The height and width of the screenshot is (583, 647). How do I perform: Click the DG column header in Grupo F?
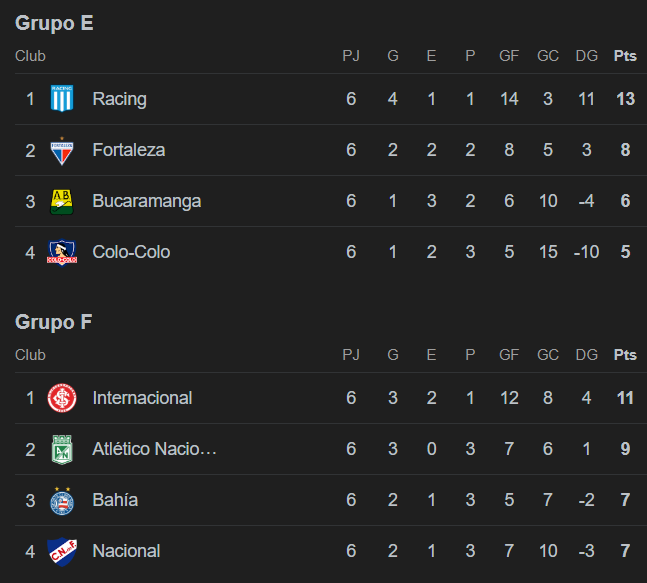click(x=586, y=355)
